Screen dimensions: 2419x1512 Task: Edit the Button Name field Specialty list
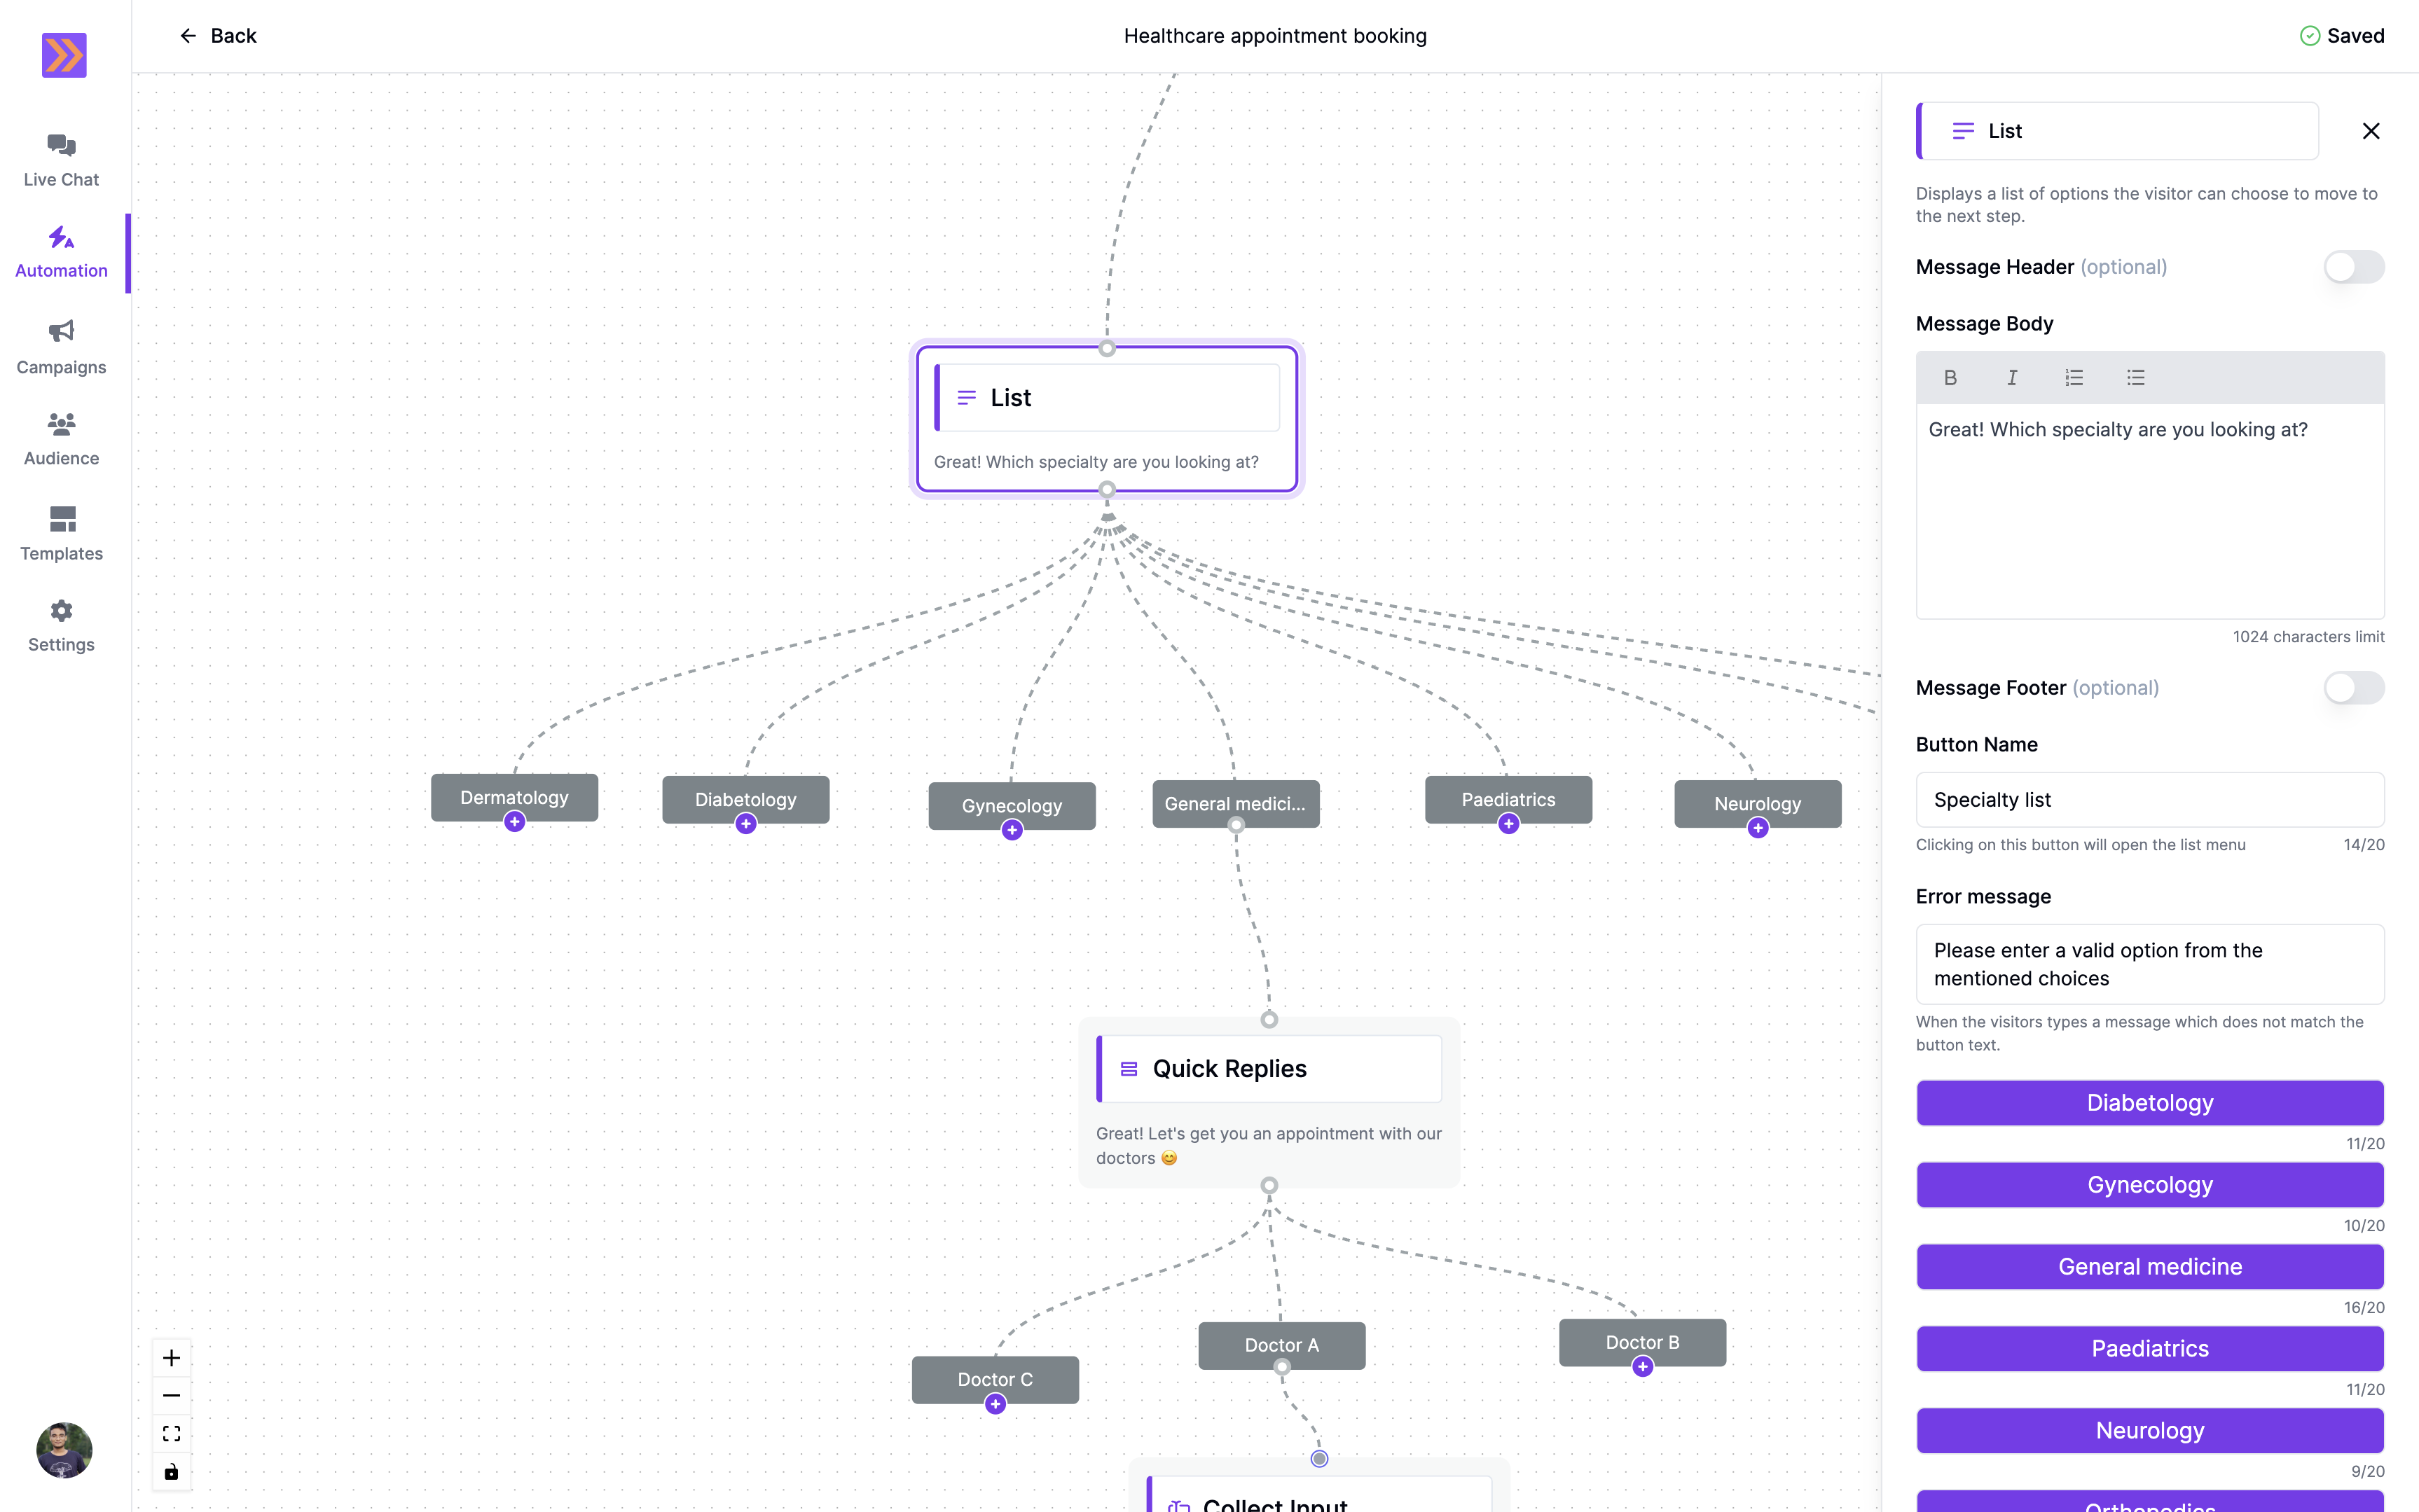pyautogui.click(x=2150, y=799)
